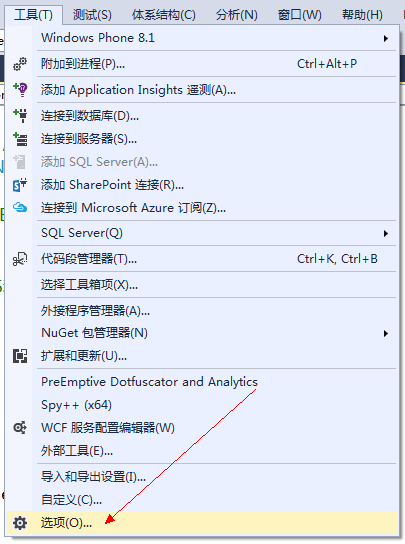Expand the Windows Phone 8.1 submenu arrow
Image resolution: width=405 pixels, height=544 pixels.
386,38
